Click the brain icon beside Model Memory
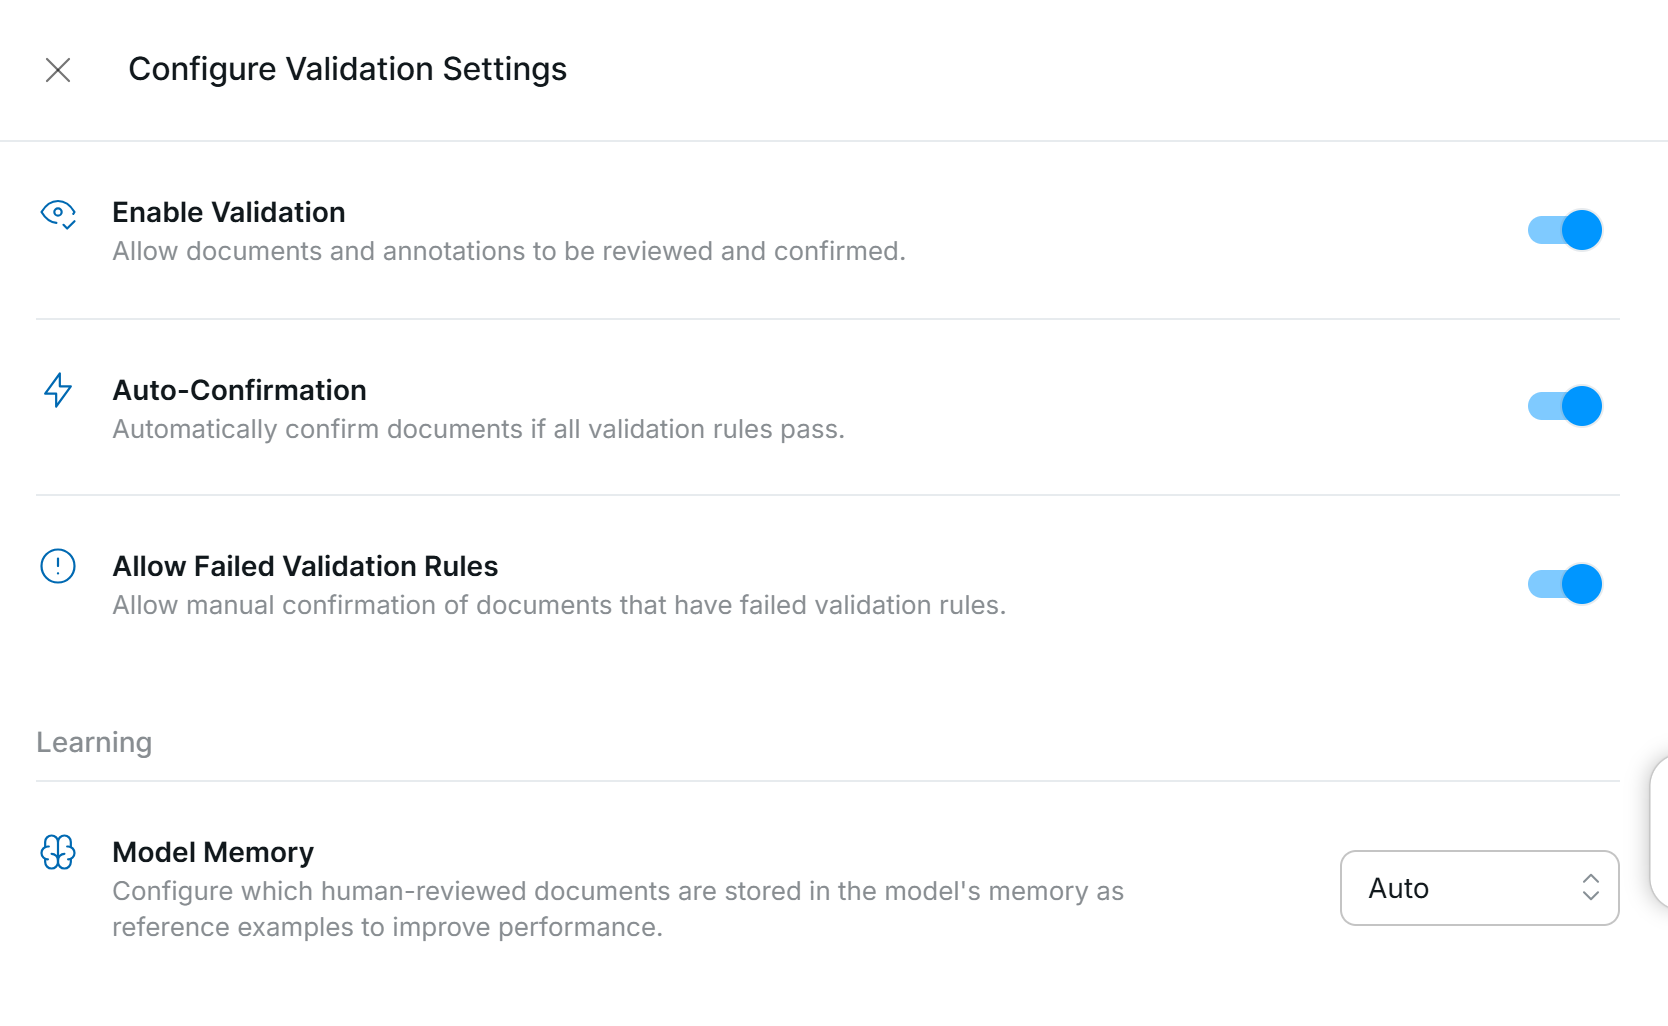Viewport: 1668px width, 1026px height. coord(57,852)
